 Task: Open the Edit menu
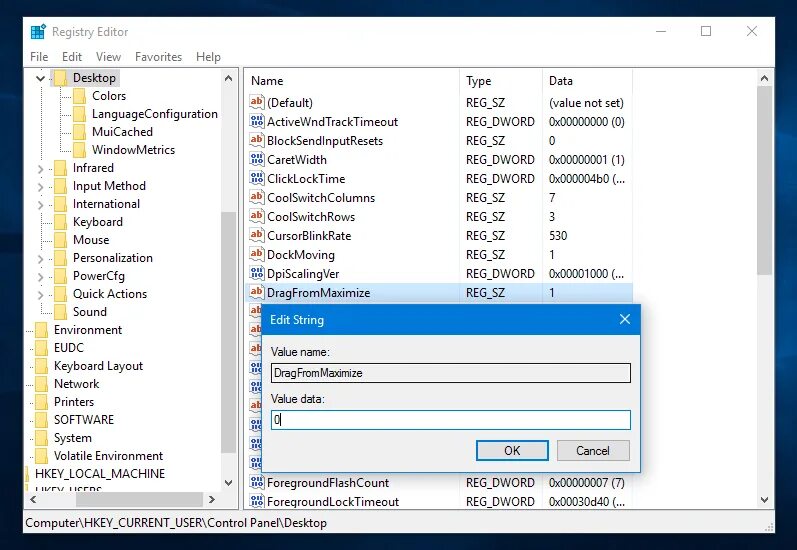72,57
